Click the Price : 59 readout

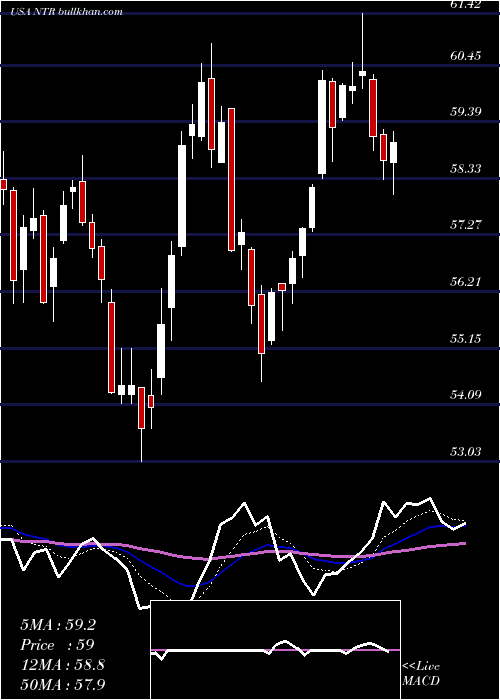pos(57,645)
